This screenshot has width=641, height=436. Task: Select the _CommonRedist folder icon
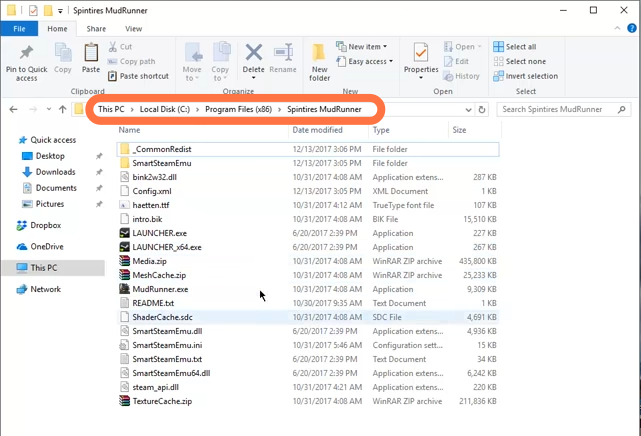[x=125, y=149]
